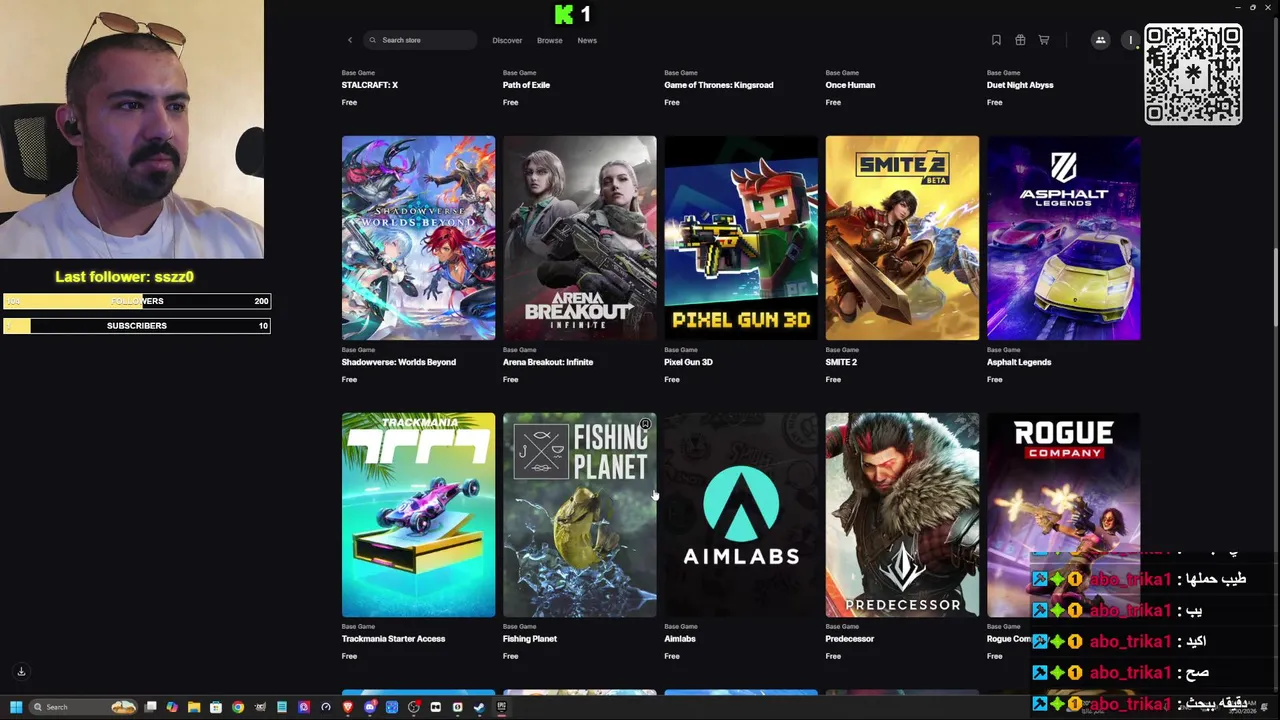Click the Shadowverse: Worlds Beyond title text
Image resolution: width=1280 pixels, height=720 pixels.
[x=399, y=362]
